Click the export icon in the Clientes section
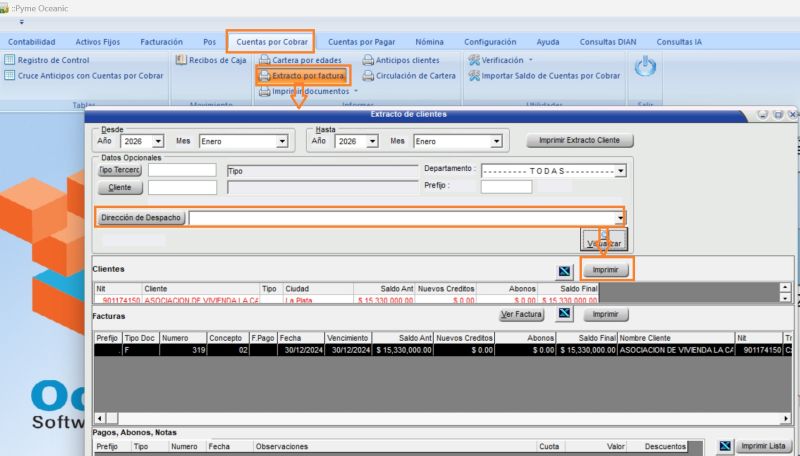This screenshot has width=800, height=456. [x=564, y=271]
